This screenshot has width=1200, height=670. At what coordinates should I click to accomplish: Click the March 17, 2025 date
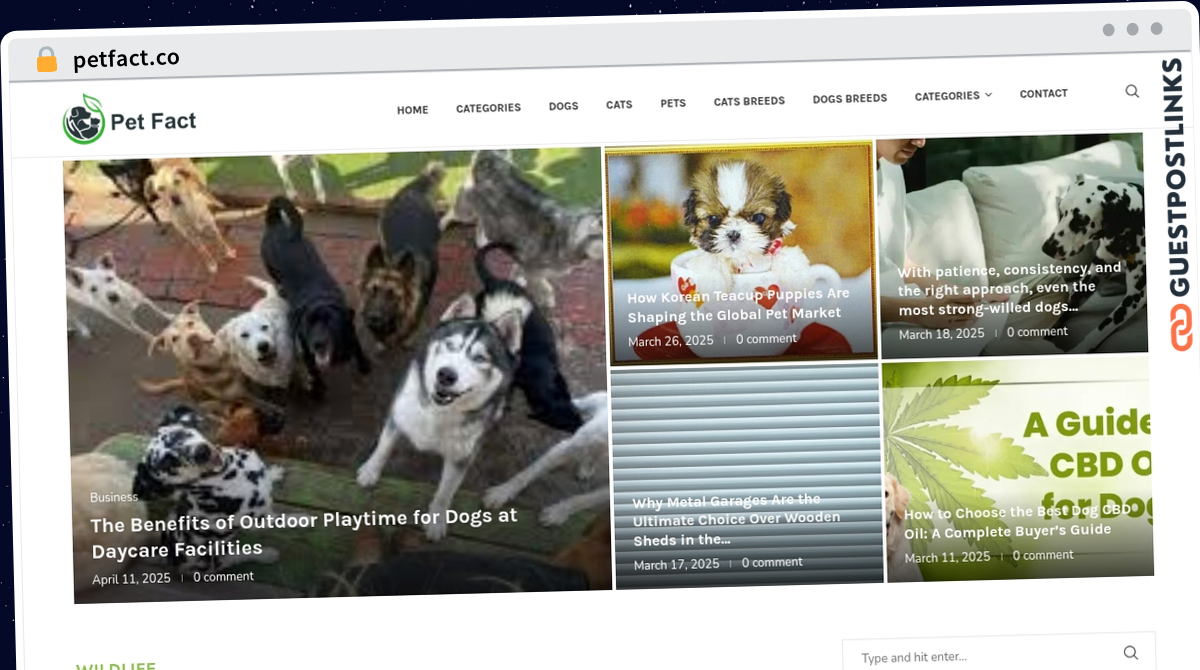pyautogui.click(x=677, y=565)
